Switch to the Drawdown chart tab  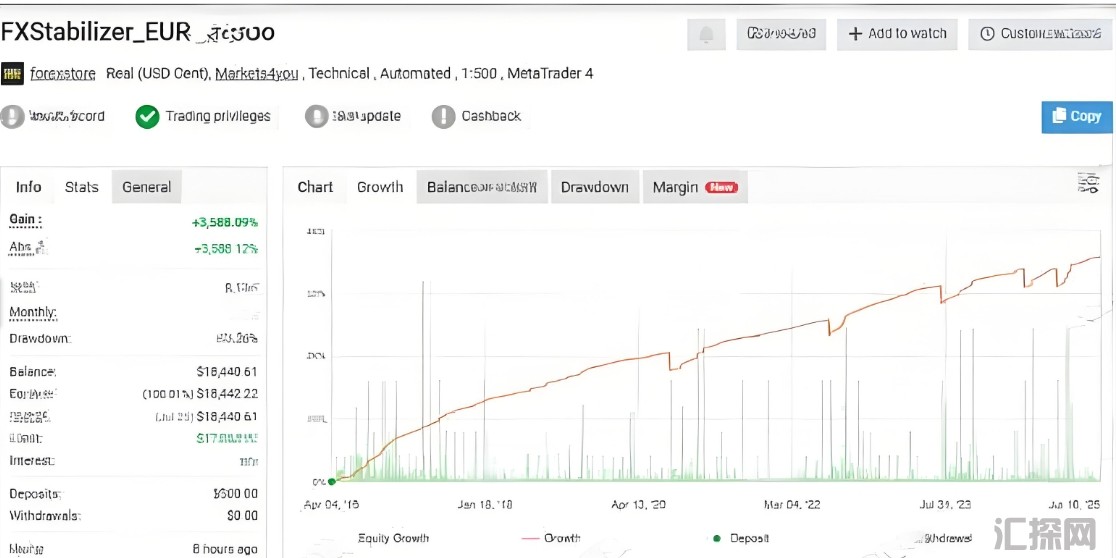pos(594,187)
